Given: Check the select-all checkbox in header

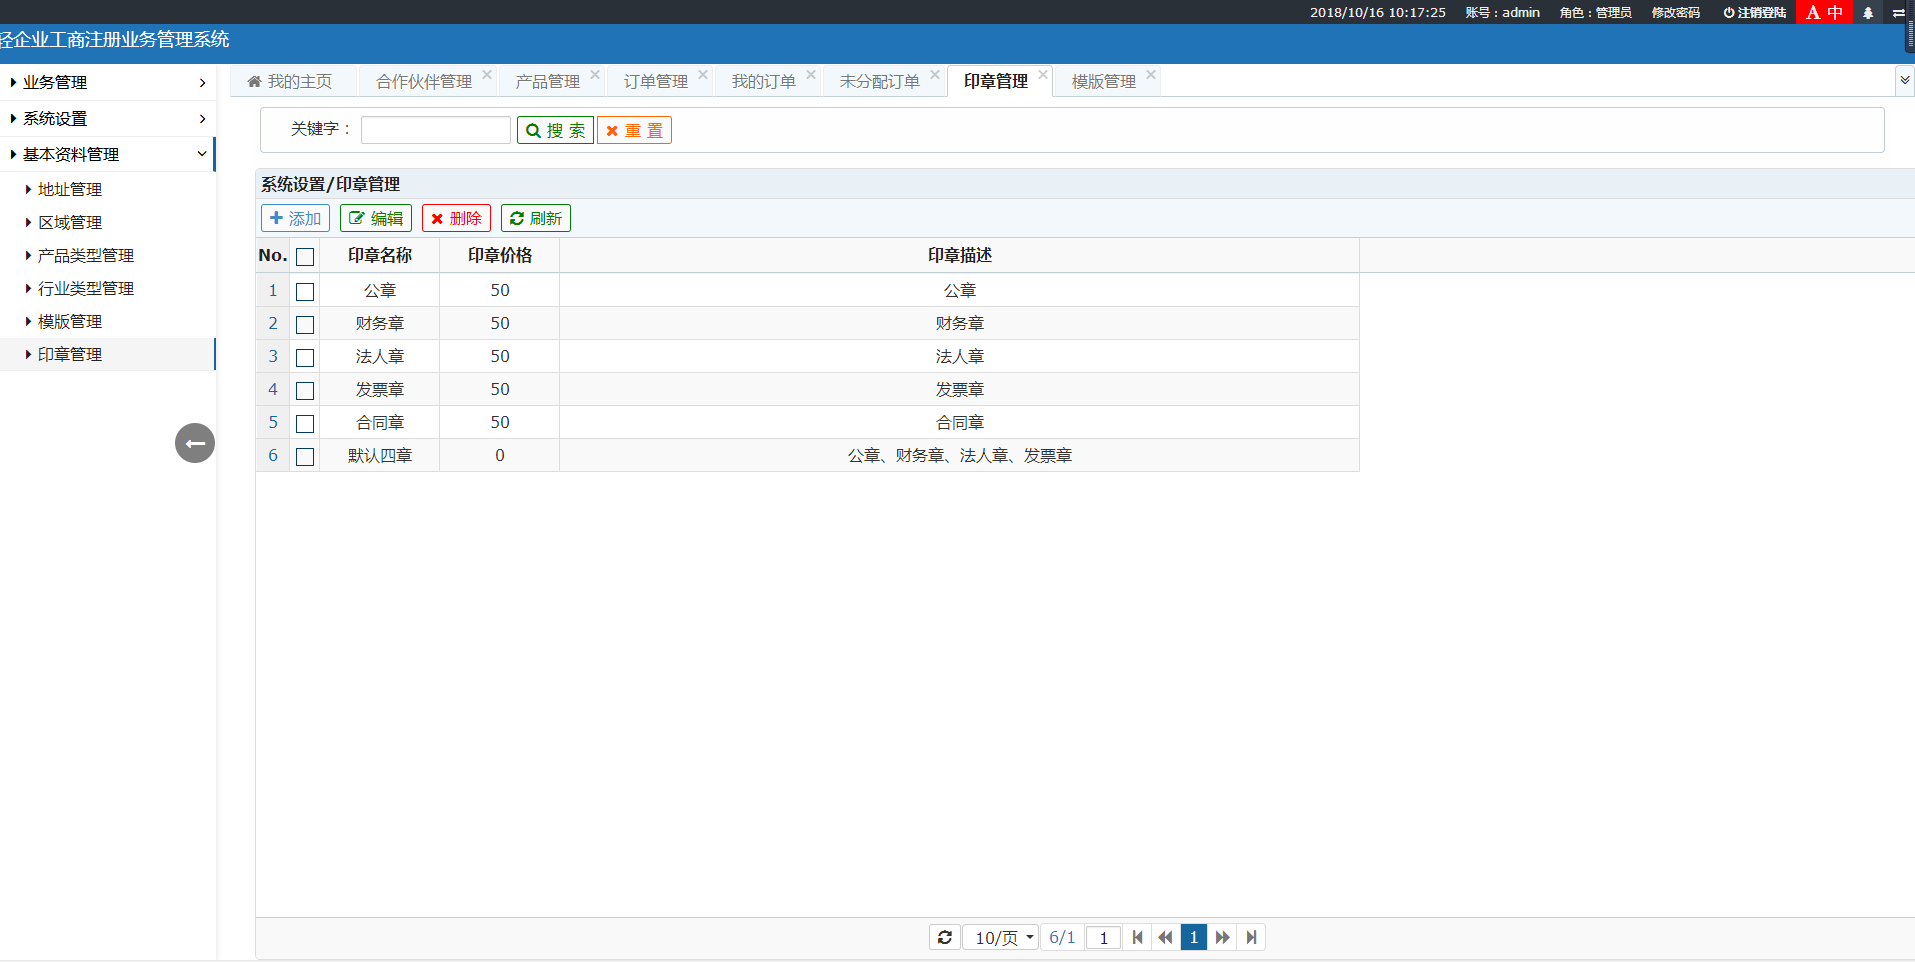Looking at the screenshot, I should pyautogui.click(x=305, y=257).
